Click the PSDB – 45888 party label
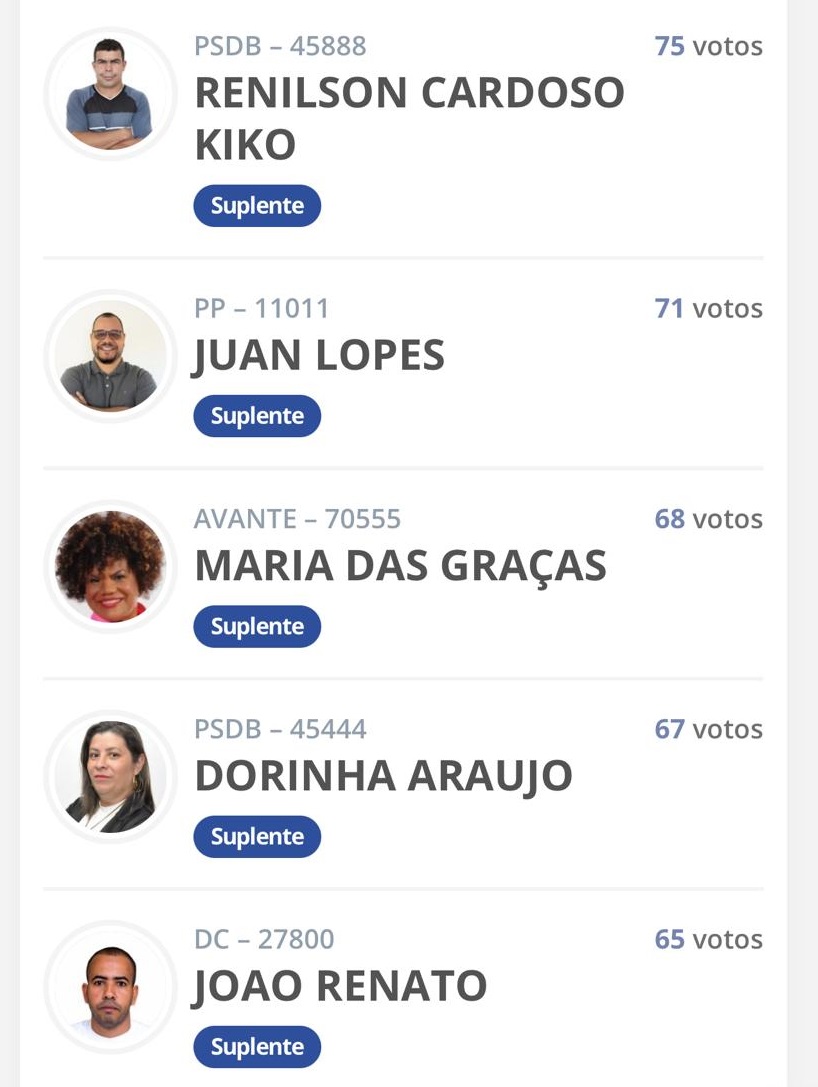The image size is (818, 1087). (280, 46)
